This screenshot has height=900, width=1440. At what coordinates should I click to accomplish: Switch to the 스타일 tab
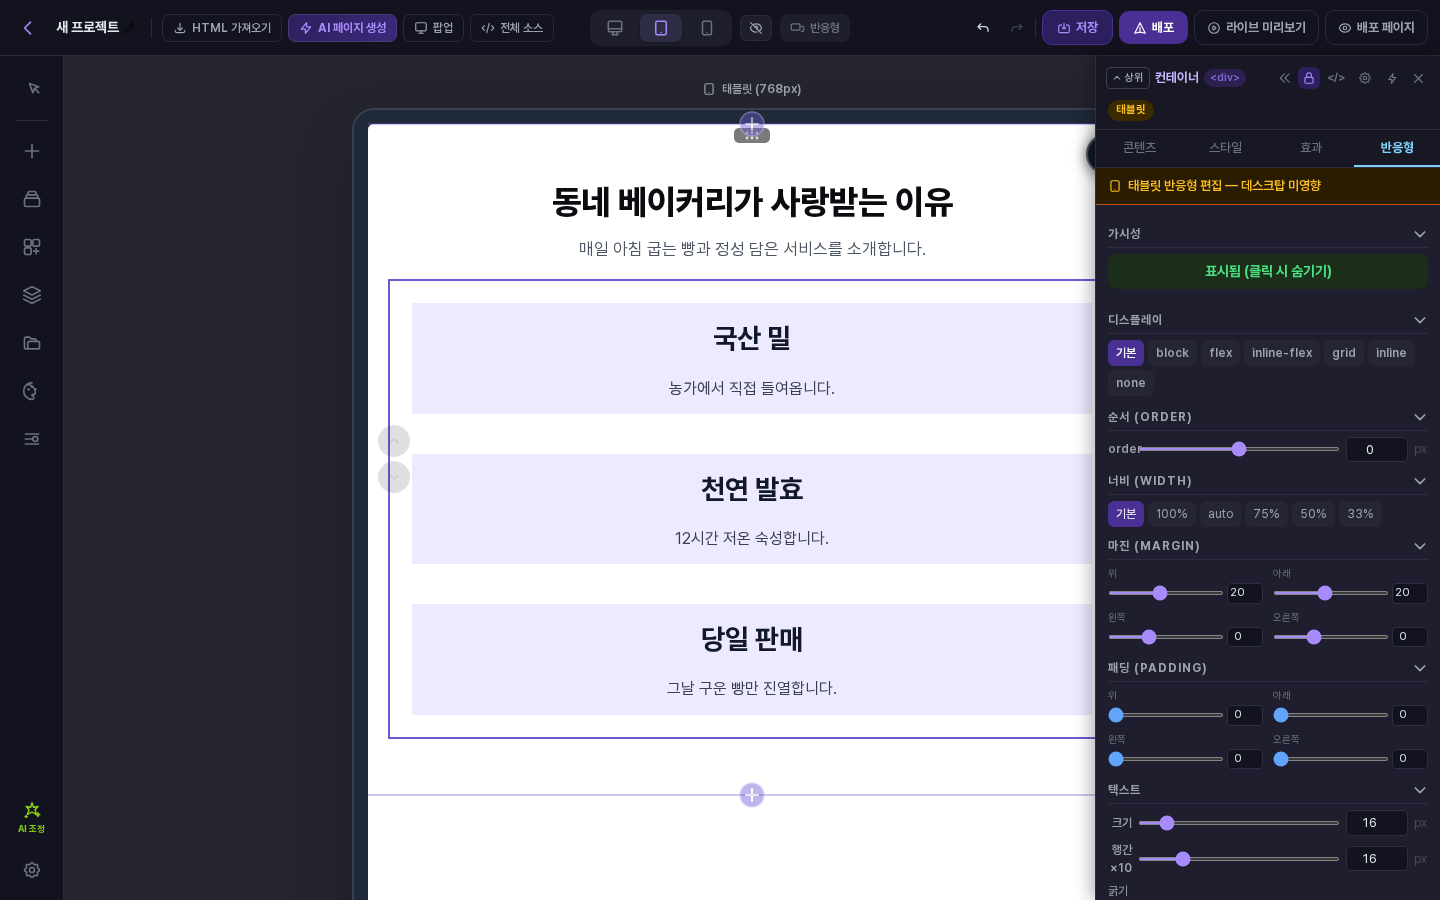(x=1225, y=148)
